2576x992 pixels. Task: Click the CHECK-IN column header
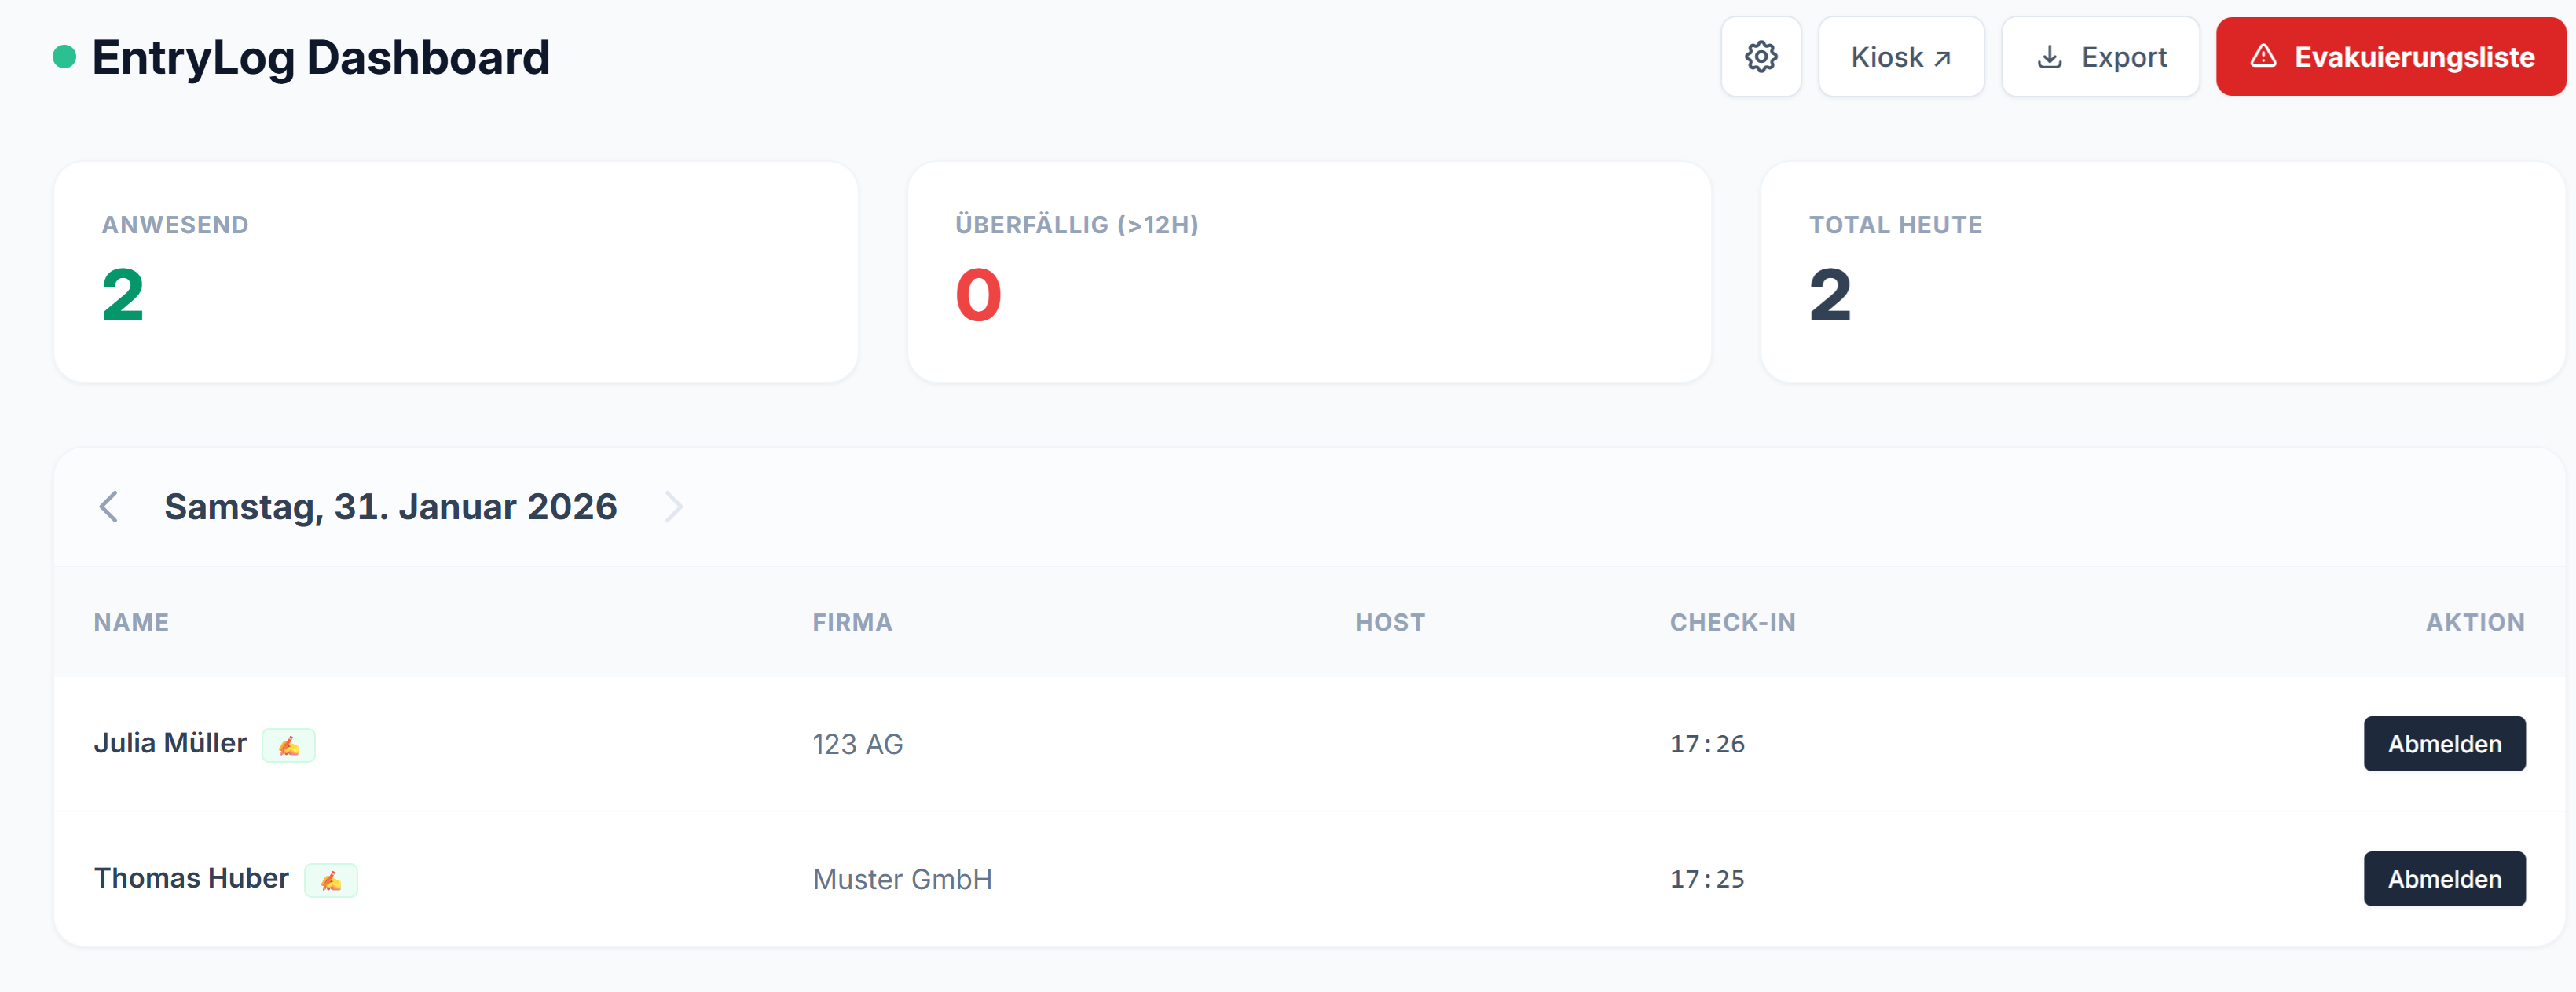(1732, 622)
